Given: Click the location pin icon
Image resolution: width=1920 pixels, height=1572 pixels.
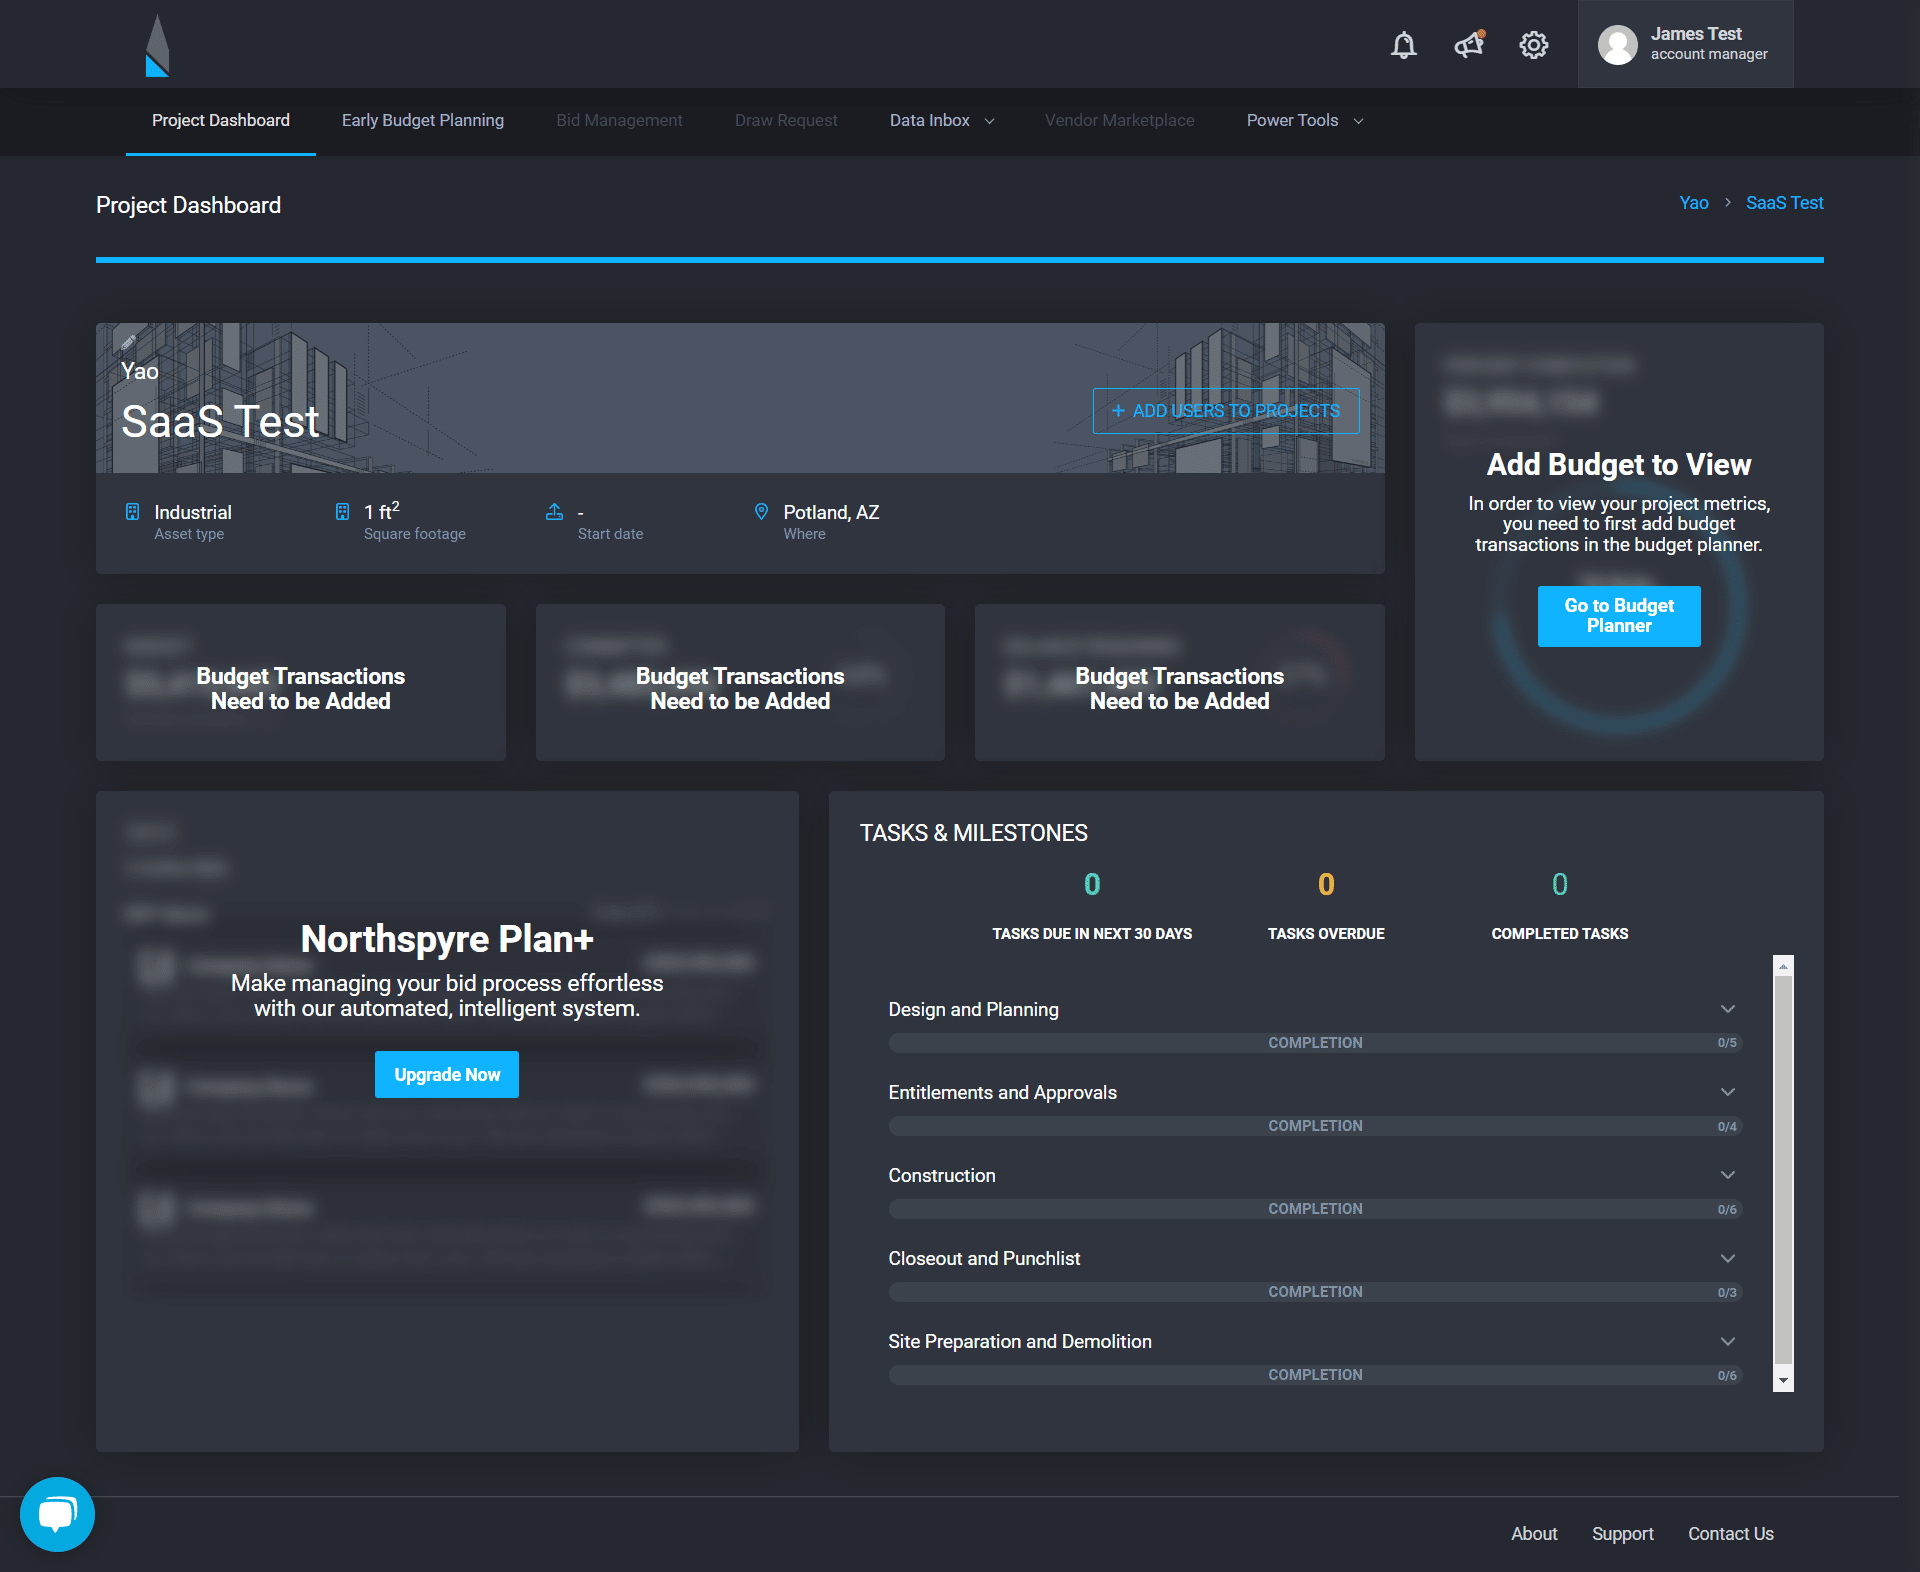Looking at the screenshot, I should coord(761,512).
